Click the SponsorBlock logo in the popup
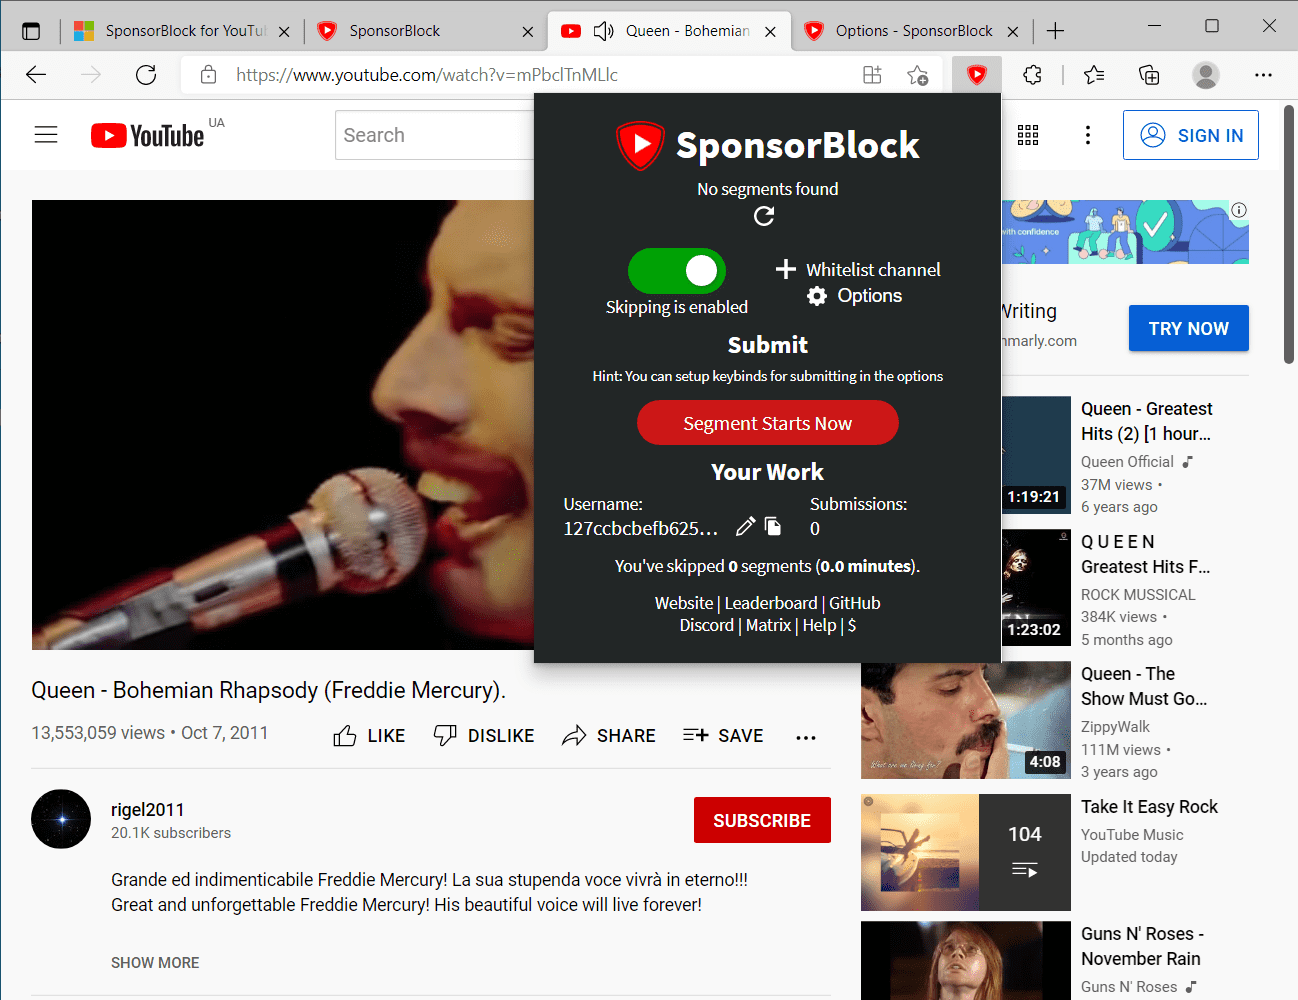The width and height of the screenshot is (1298, 1000). tap(640, 146)
